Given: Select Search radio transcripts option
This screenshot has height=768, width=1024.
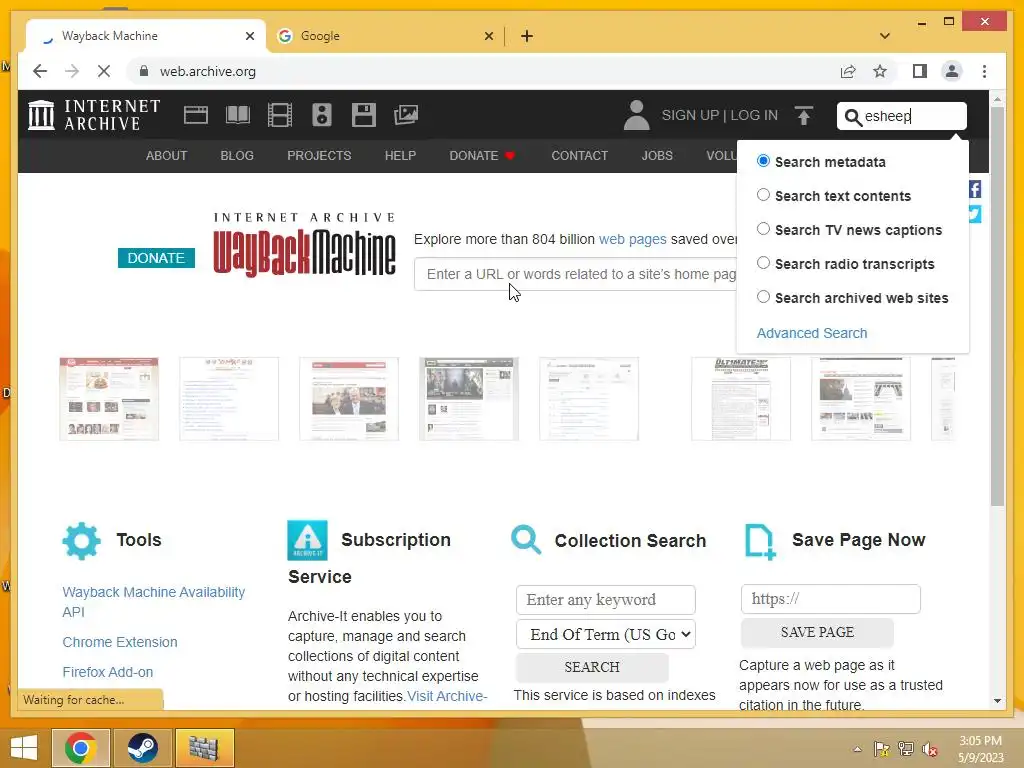Looking at the screenshot, I should coord(763,263).
